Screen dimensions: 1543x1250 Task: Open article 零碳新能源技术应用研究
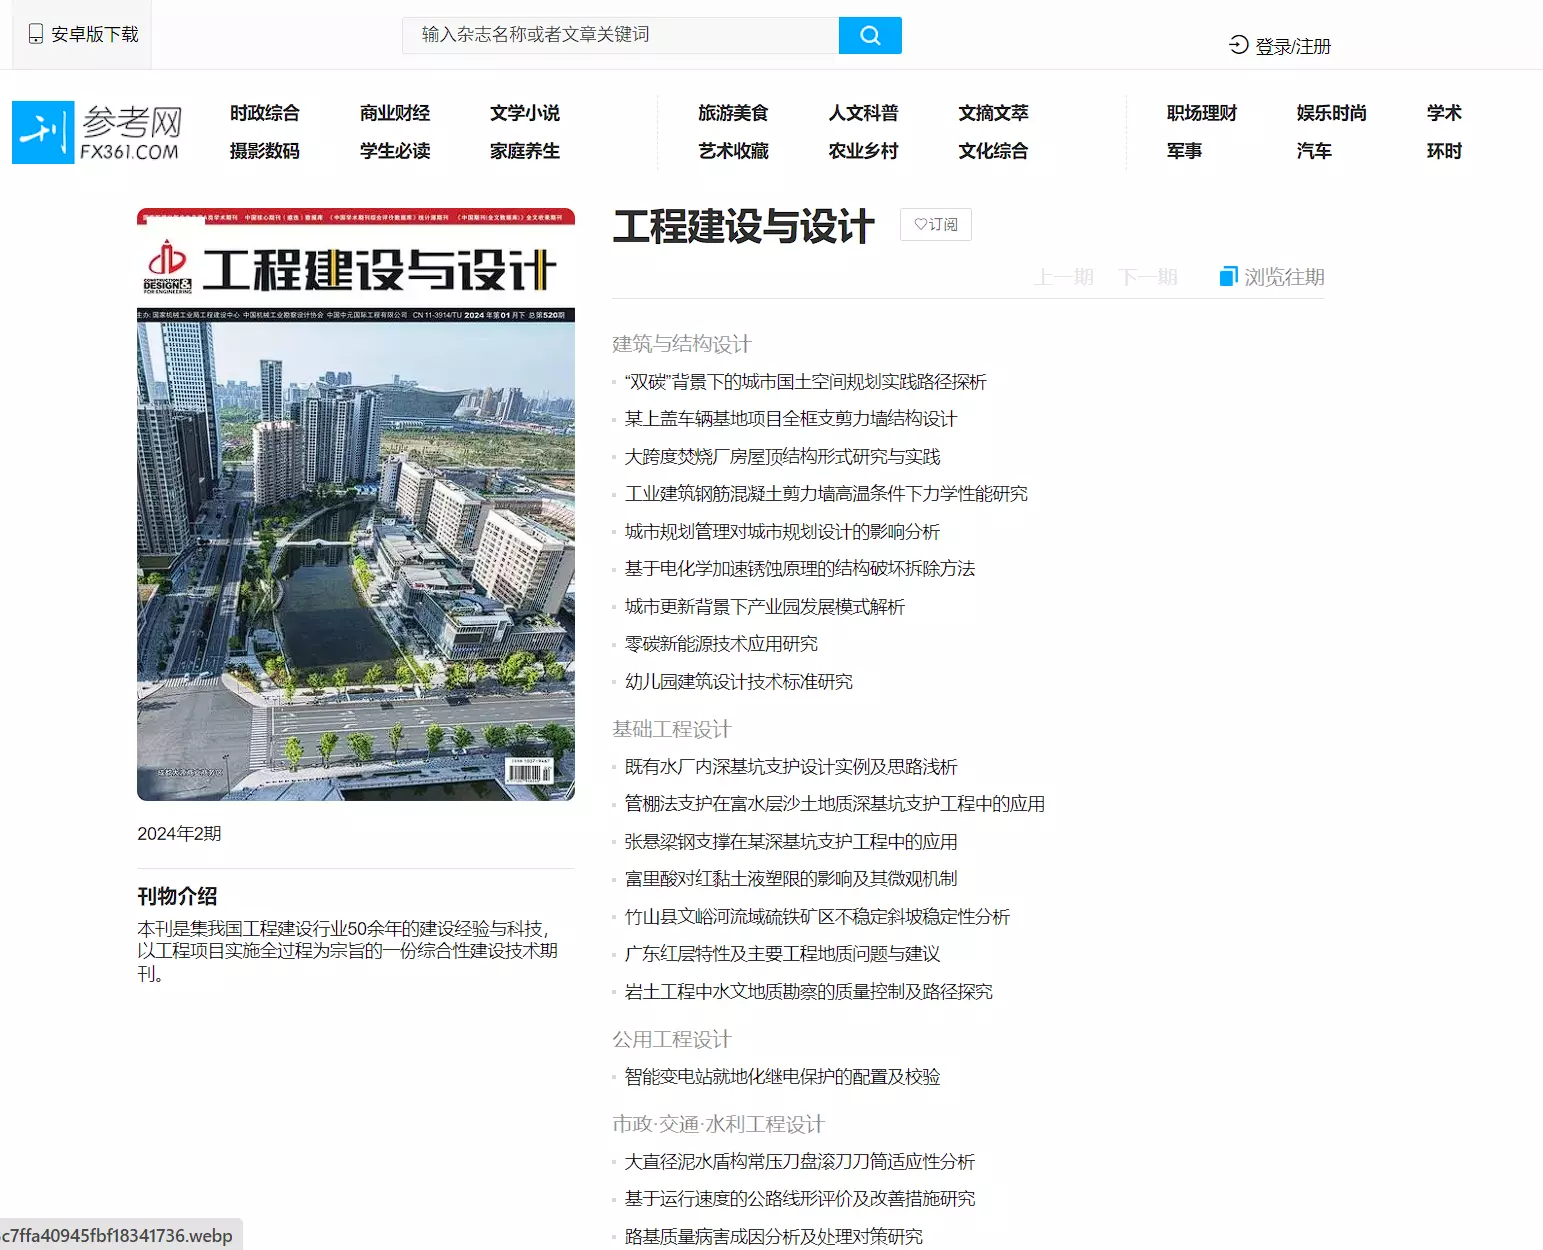point(721,644)
